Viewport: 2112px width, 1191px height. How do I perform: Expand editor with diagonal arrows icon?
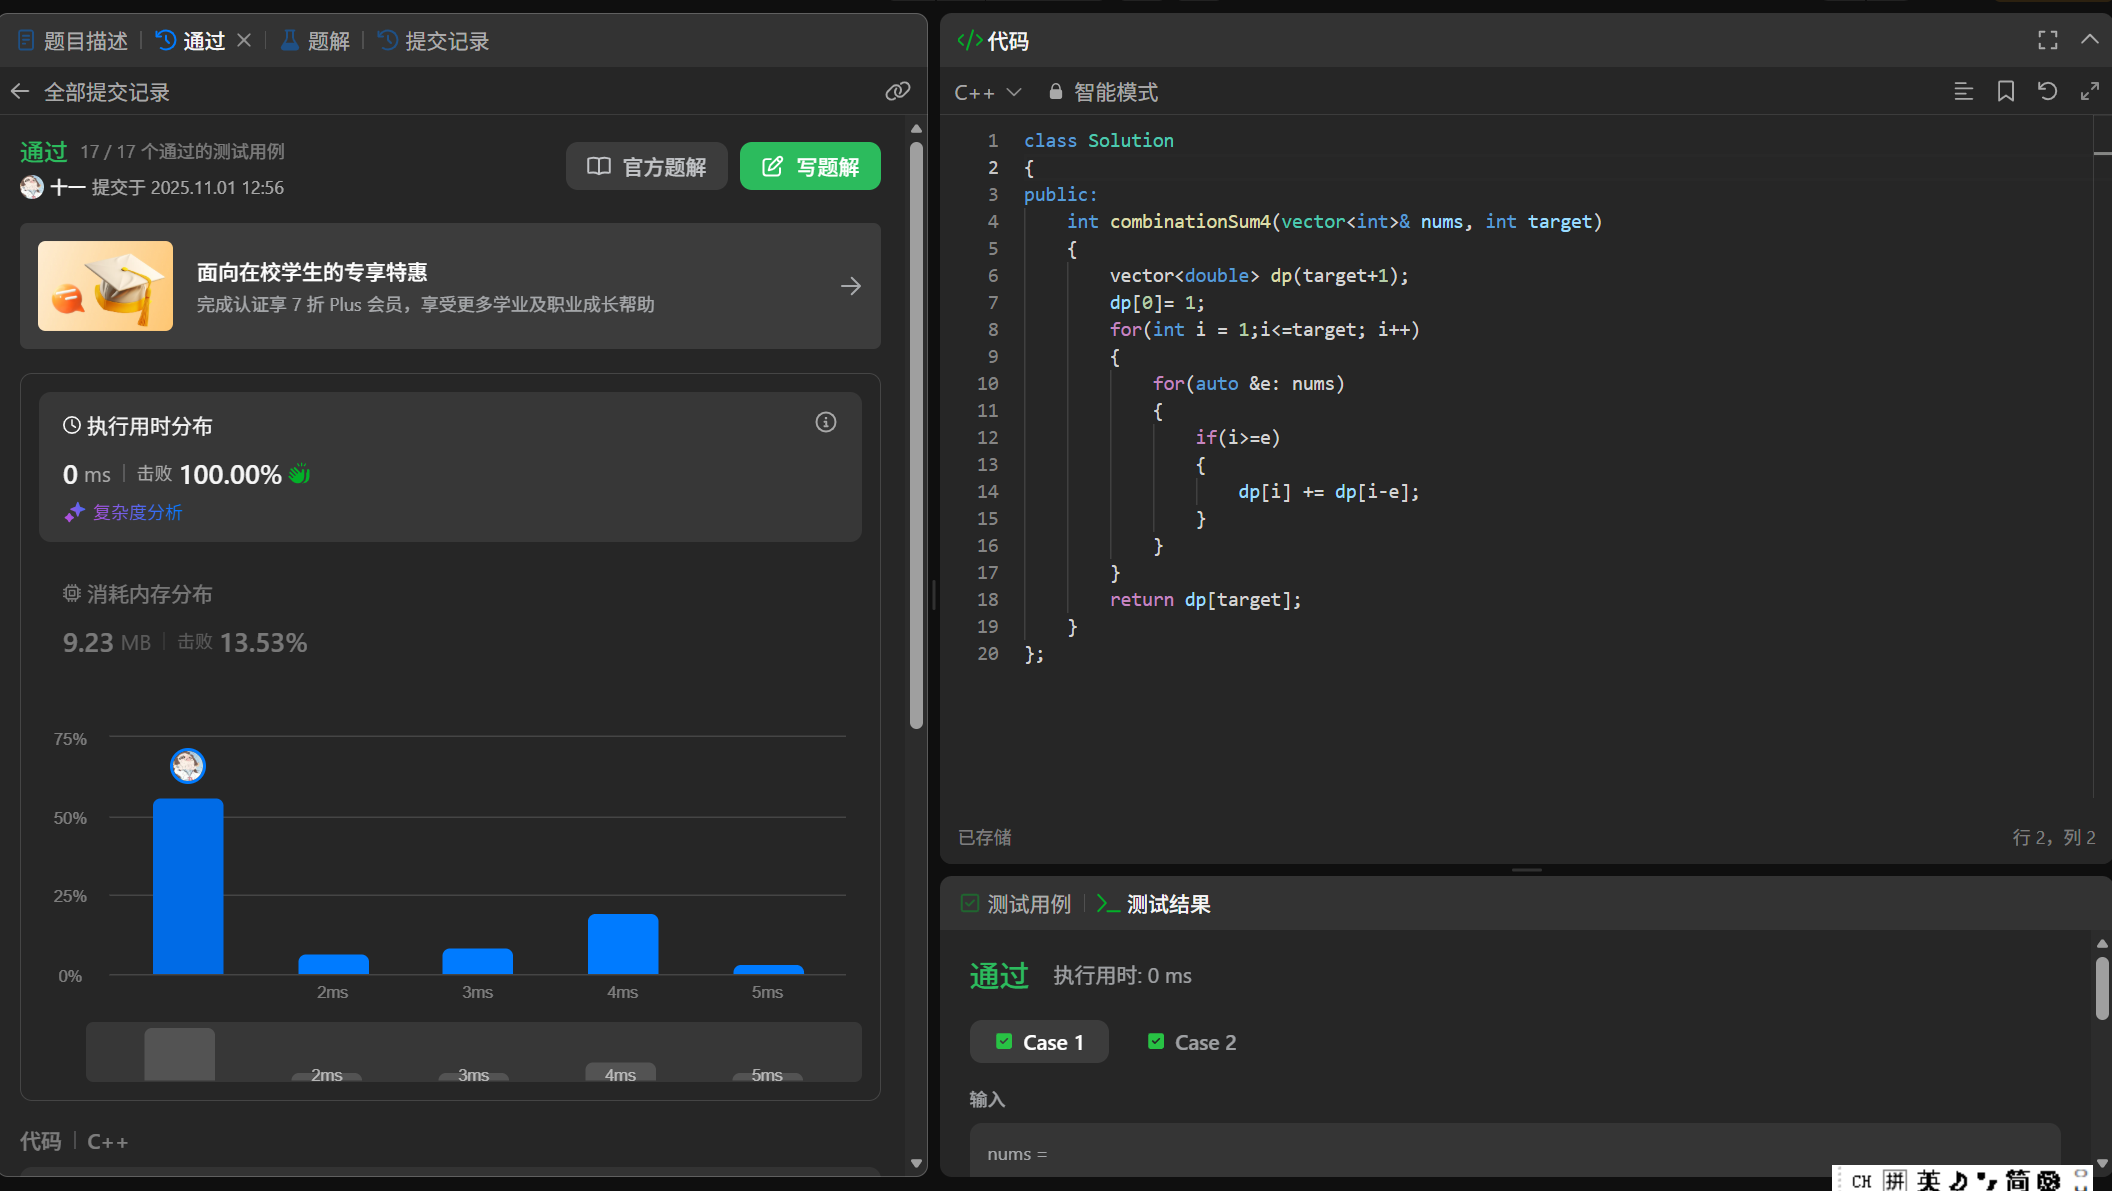[2089, 92]
